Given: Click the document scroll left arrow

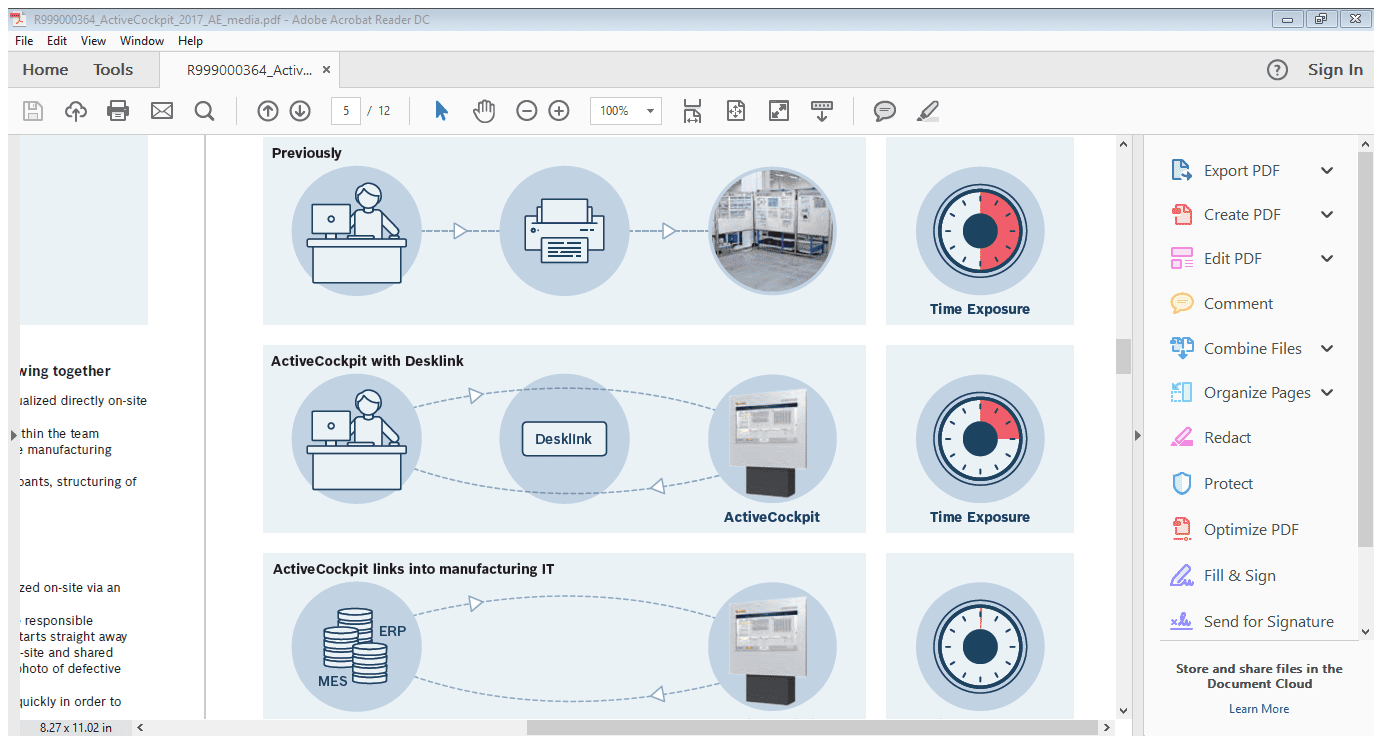Looking at the screenshot, I should click(140, 728).
